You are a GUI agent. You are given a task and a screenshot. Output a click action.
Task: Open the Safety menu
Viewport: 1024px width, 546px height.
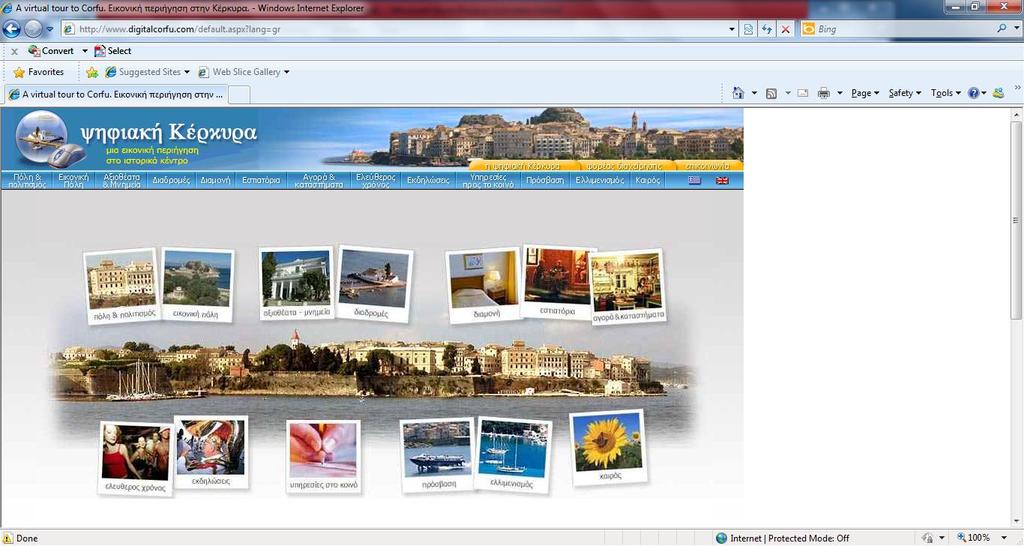pos(904,93)
